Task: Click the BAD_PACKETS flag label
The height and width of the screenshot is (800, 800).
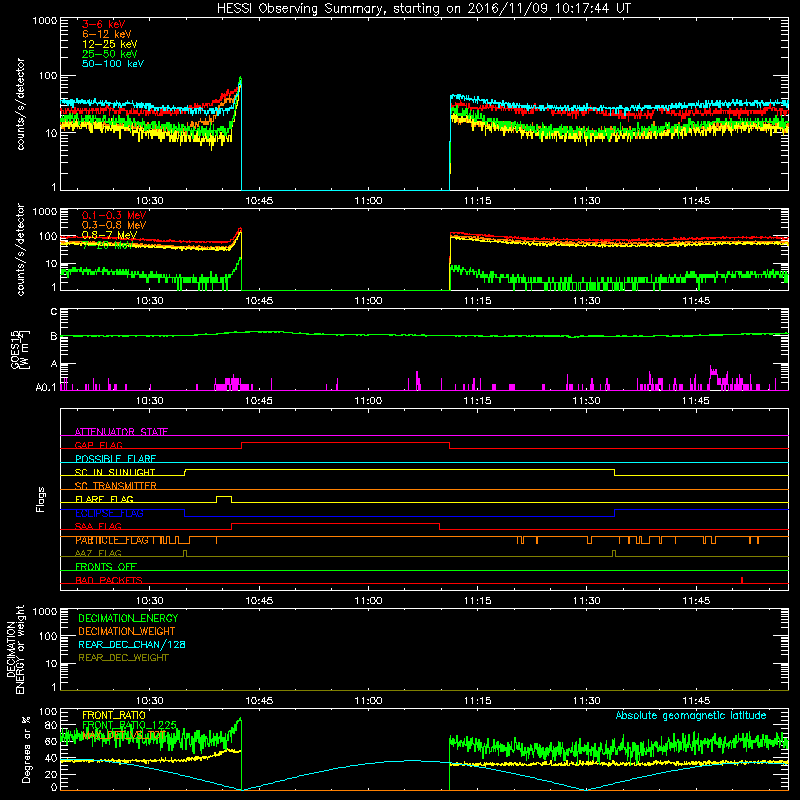Action: 109,580
